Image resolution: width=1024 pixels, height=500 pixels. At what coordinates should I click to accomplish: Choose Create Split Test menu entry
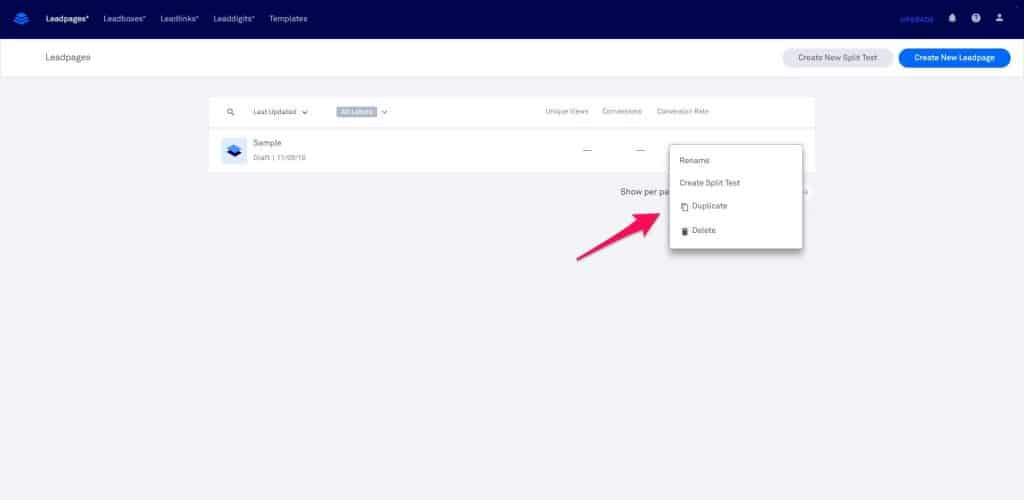[x=709, y=183]
